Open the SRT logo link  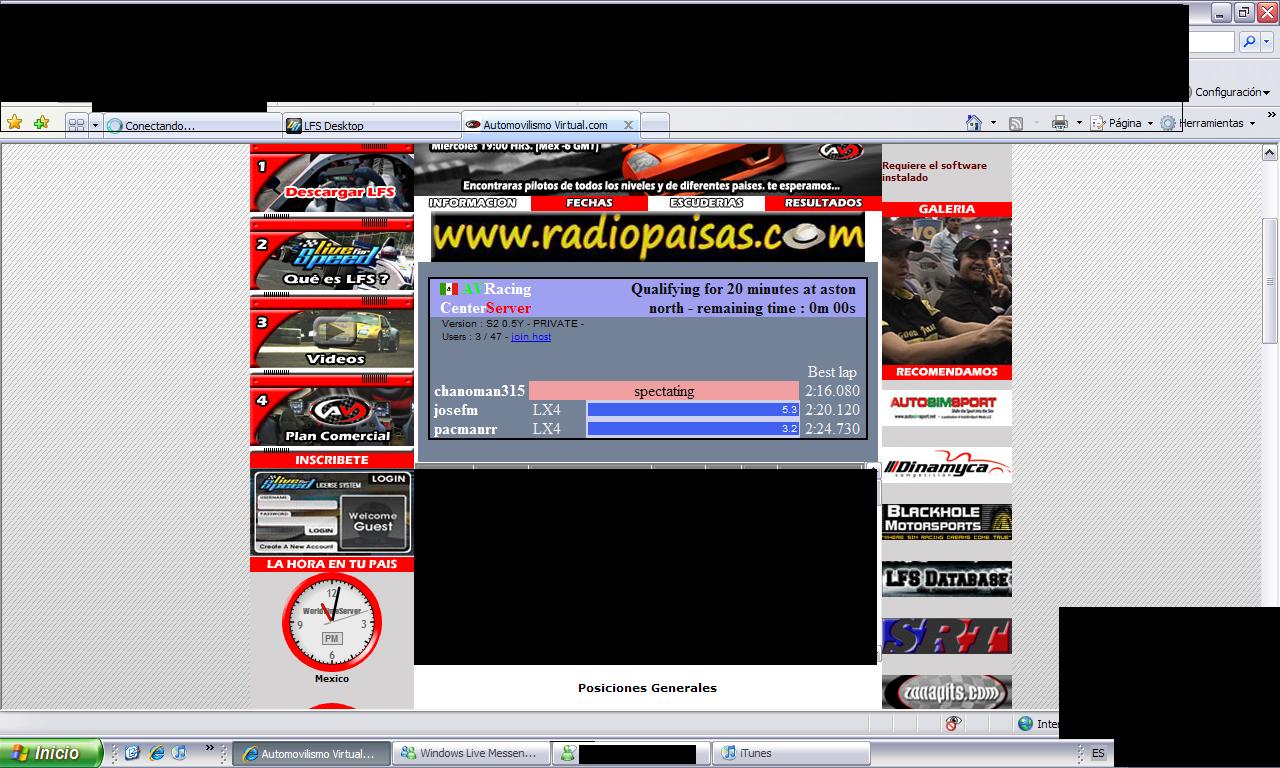[x=947, y=636]
